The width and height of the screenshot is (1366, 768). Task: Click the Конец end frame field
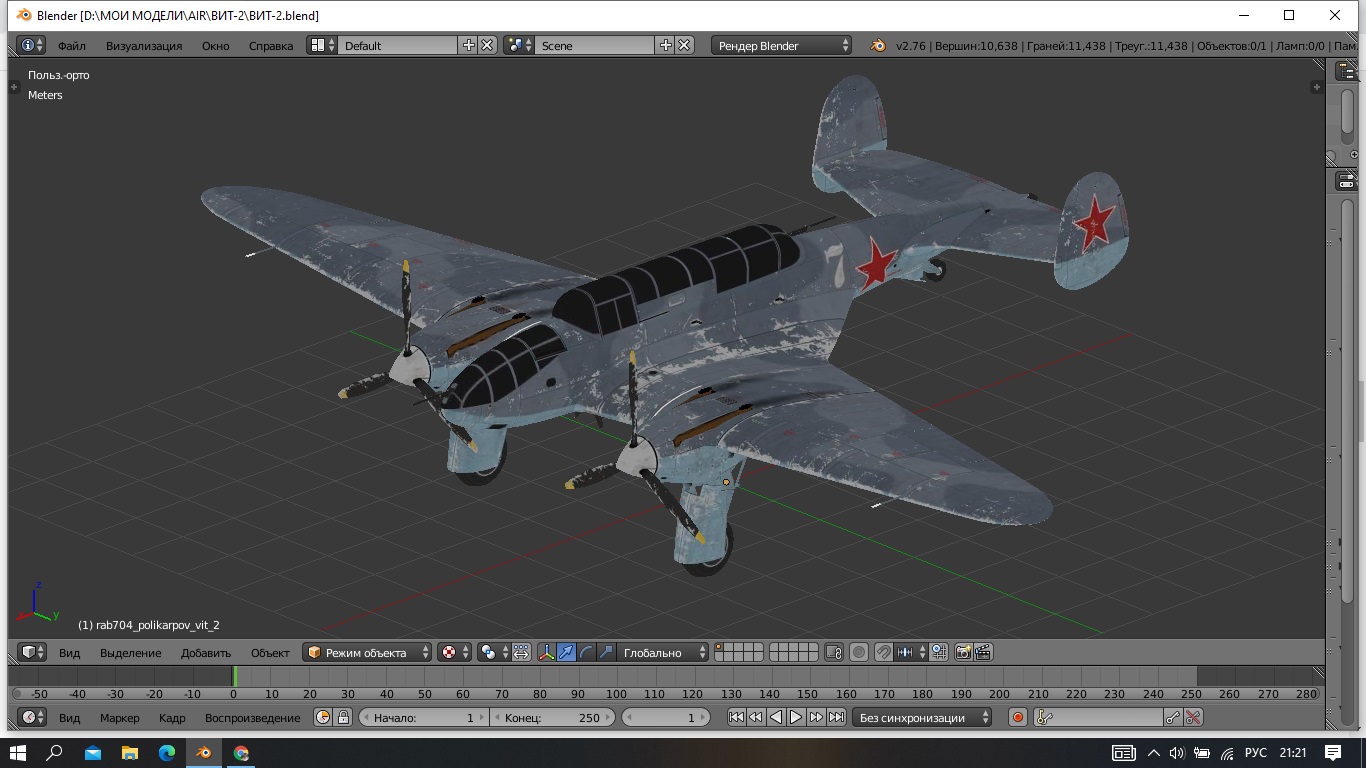pyautogui.click(x=553, y=717)
